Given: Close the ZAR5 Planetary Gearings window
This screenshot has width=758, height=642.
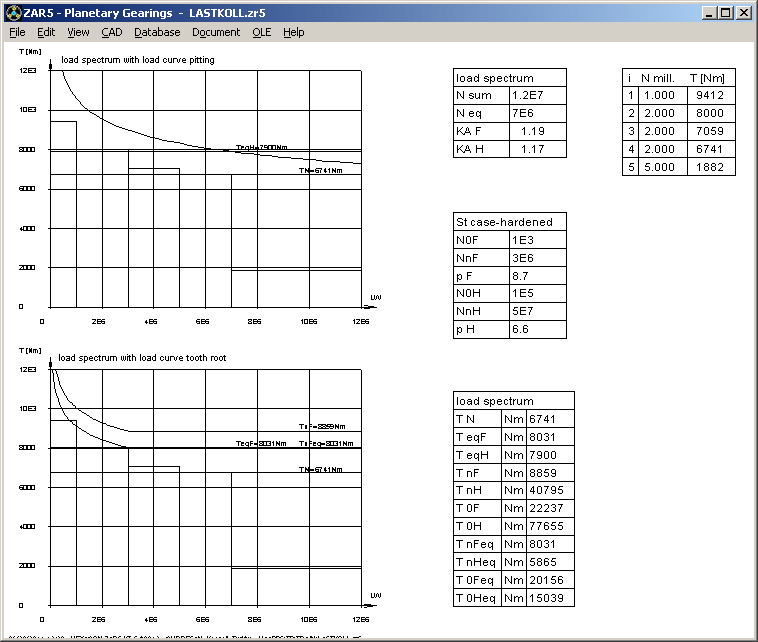Looking at the screenshot, I should pos(743,13).
